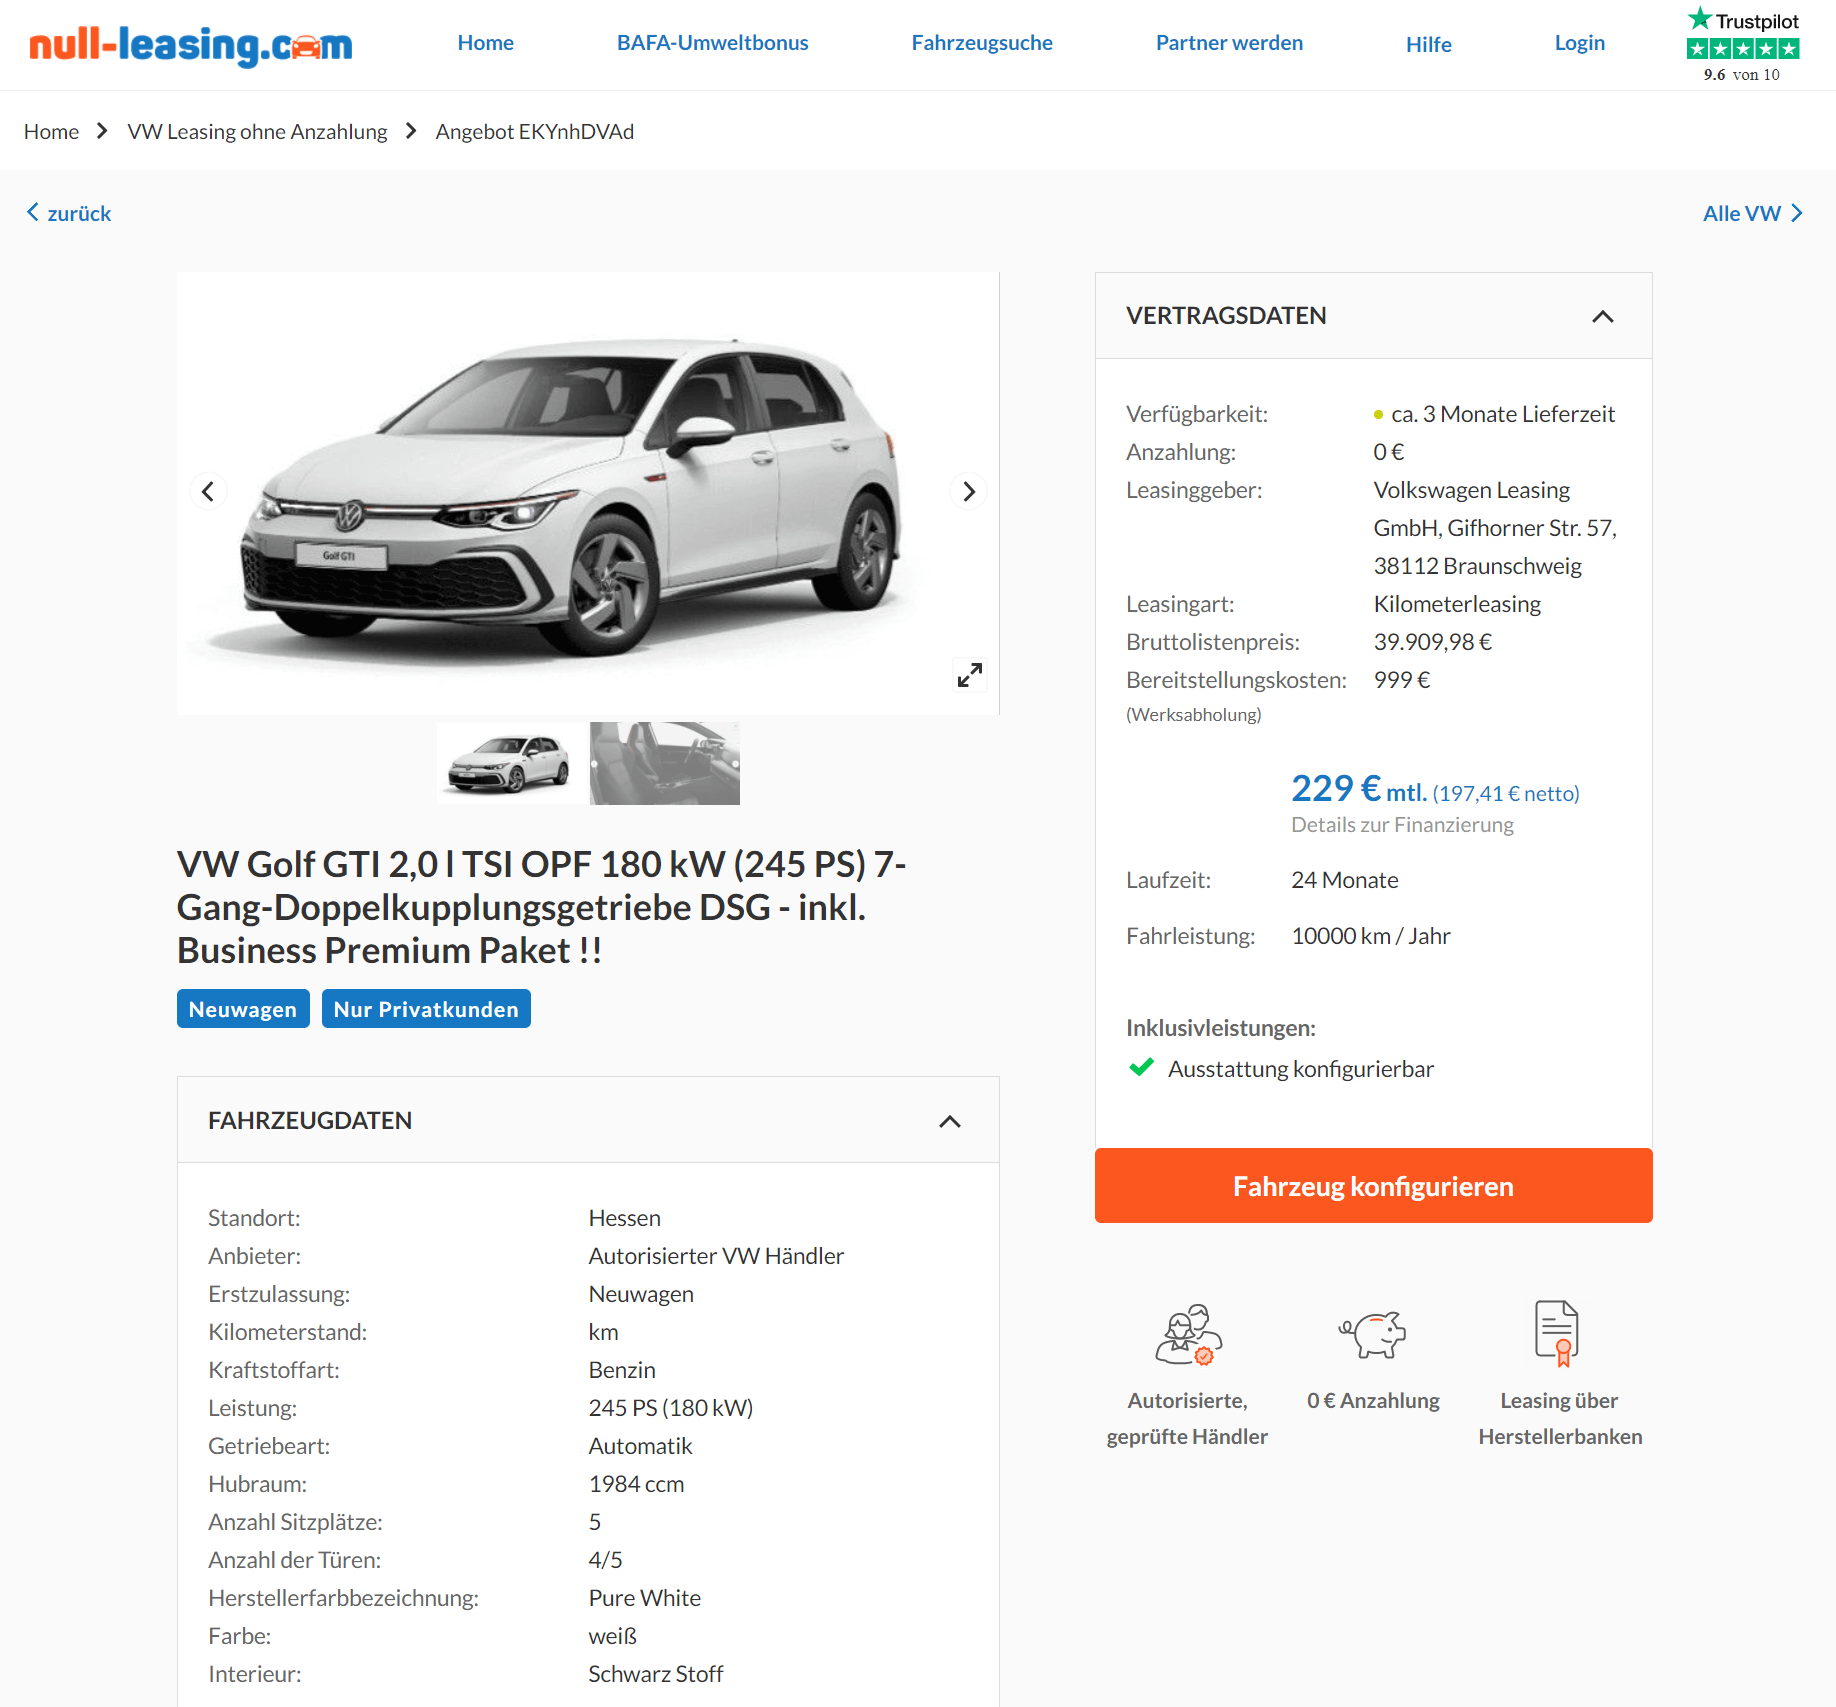Click the 1984 ccm Hubraum value
Image resolution: width=1836 pixels, height=1707 pixels.
[636, 1484]
